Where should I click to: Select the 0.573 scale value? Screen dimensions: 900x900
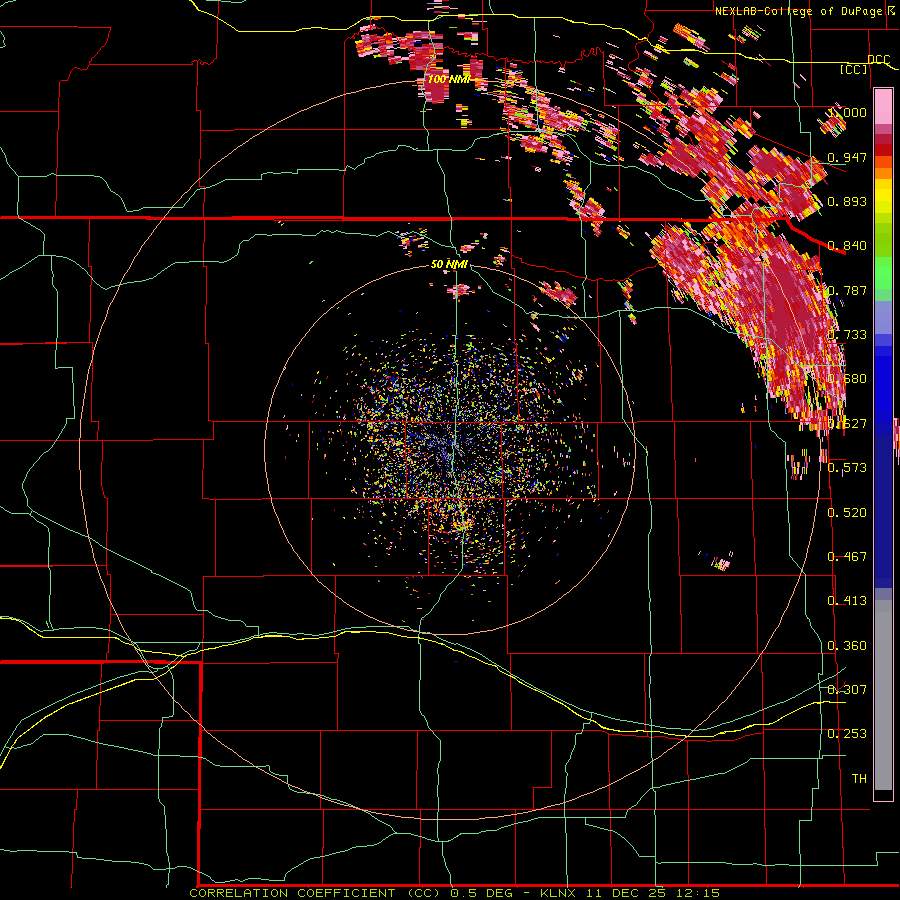[x=847, y=468]
